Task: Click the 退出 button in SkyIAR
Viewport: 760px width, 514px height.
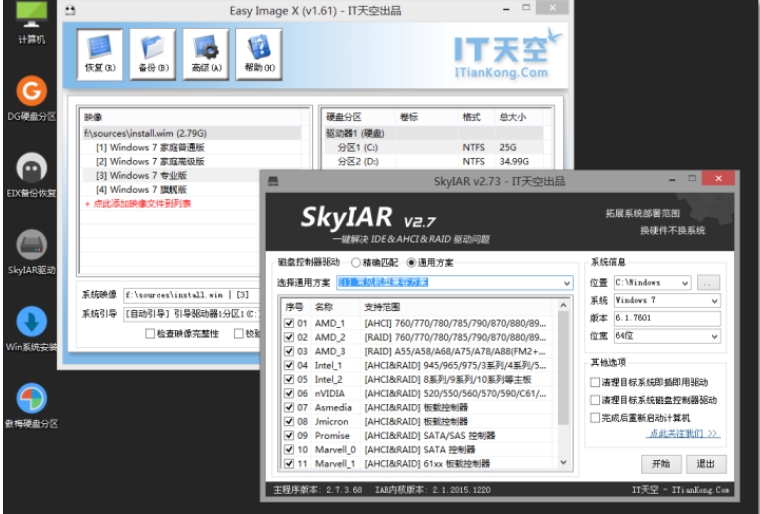Action: click(x=706, y=464)
